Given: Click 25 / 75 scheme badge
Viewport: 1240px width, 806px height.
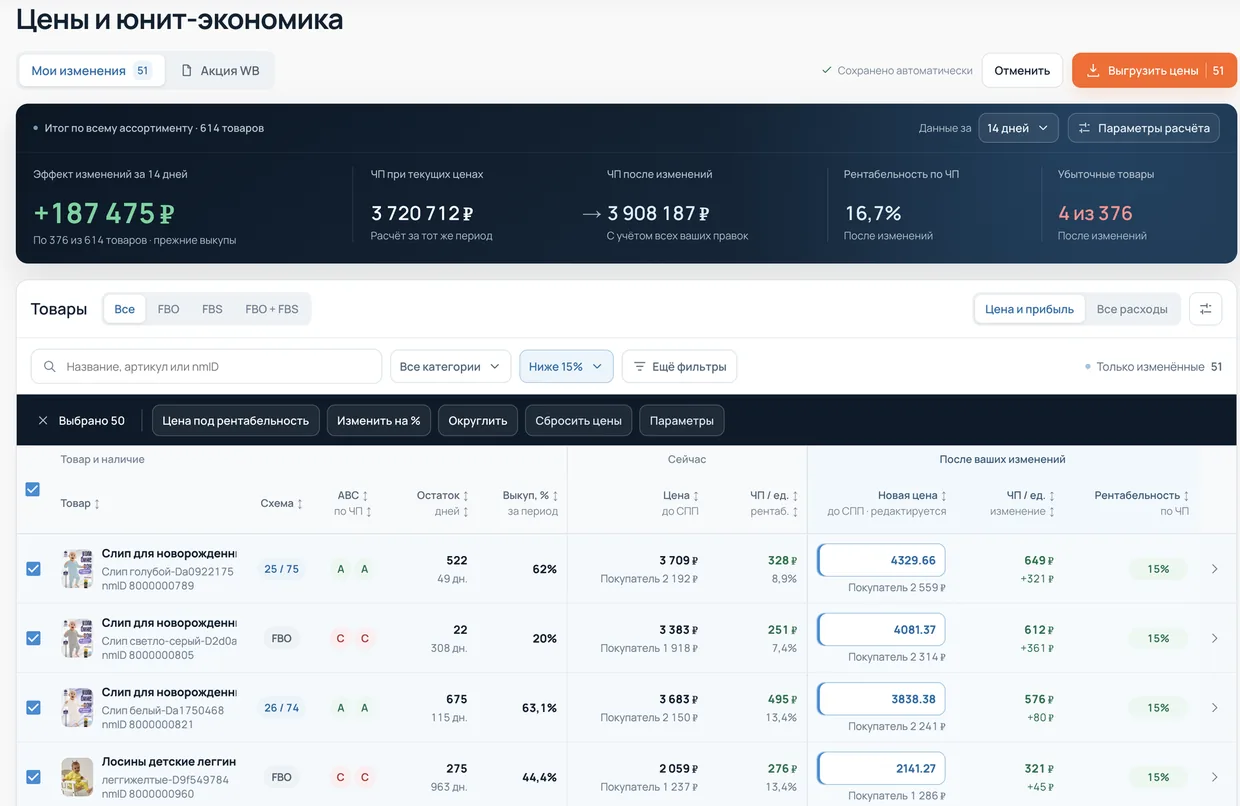Looking at the screenshot, I should coord(281,569).
